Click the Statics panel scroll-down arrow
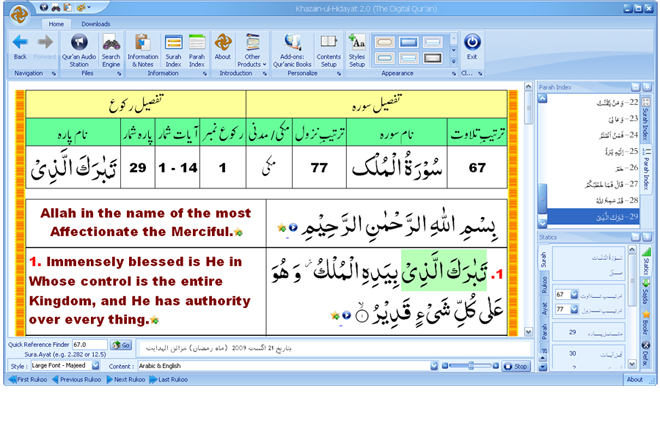This screenshot has width=660, height=440. click(632, 363)
